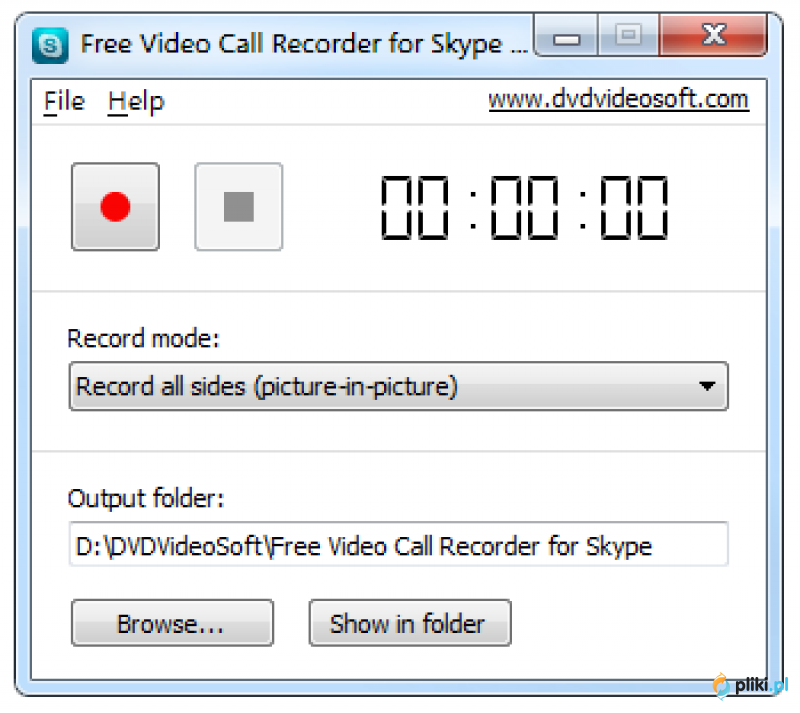Click the hours digits of the timer

click(x=415, y=207)
